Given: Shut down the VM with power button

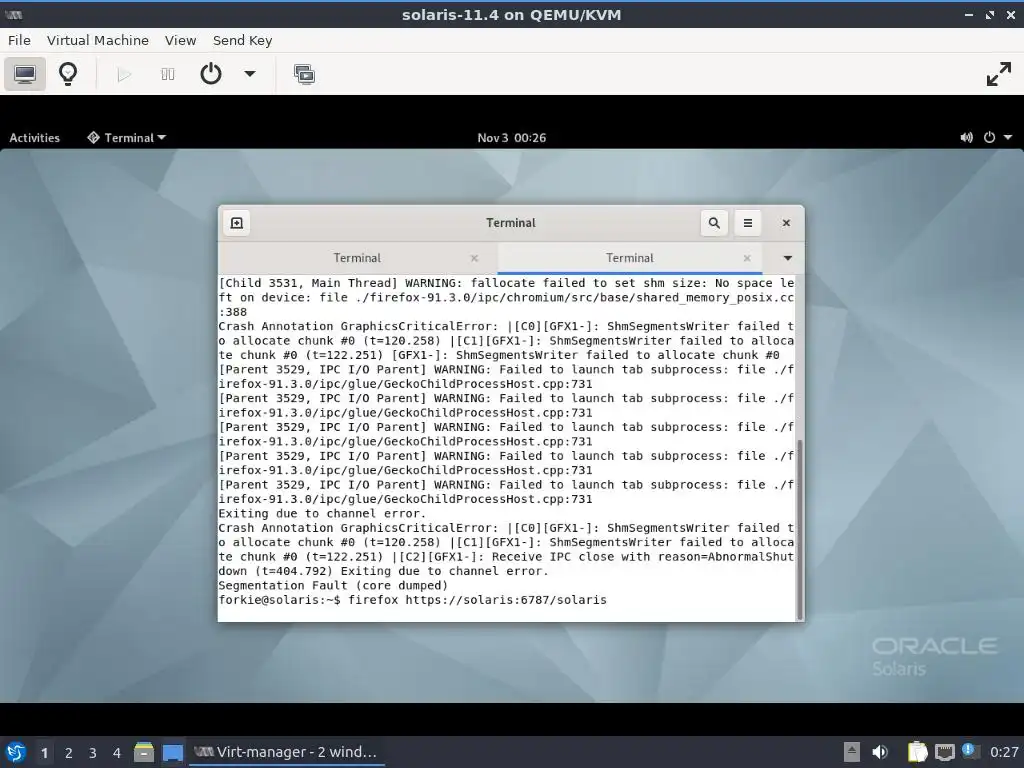Looking at the screenshot, I should pyautogui.click(x=210, y=74).
